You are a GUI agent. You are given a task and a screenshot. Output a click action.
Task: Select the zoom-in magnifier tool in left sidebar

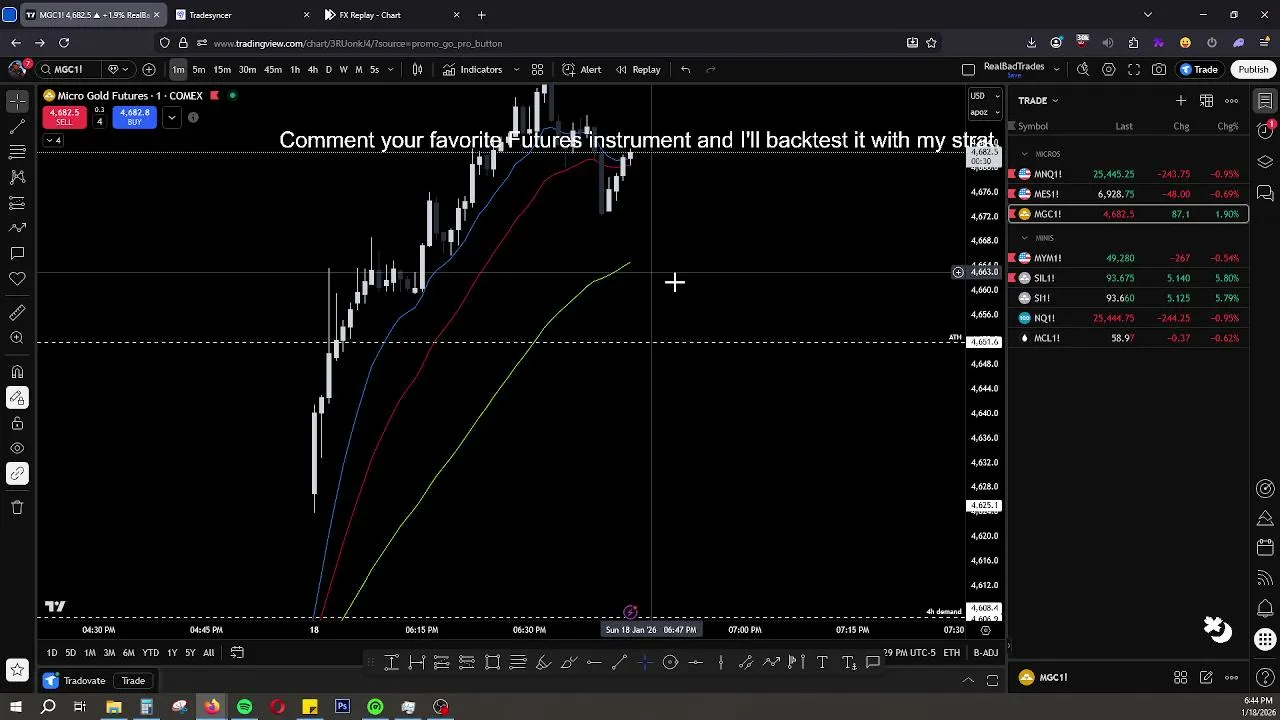(17, 339)
